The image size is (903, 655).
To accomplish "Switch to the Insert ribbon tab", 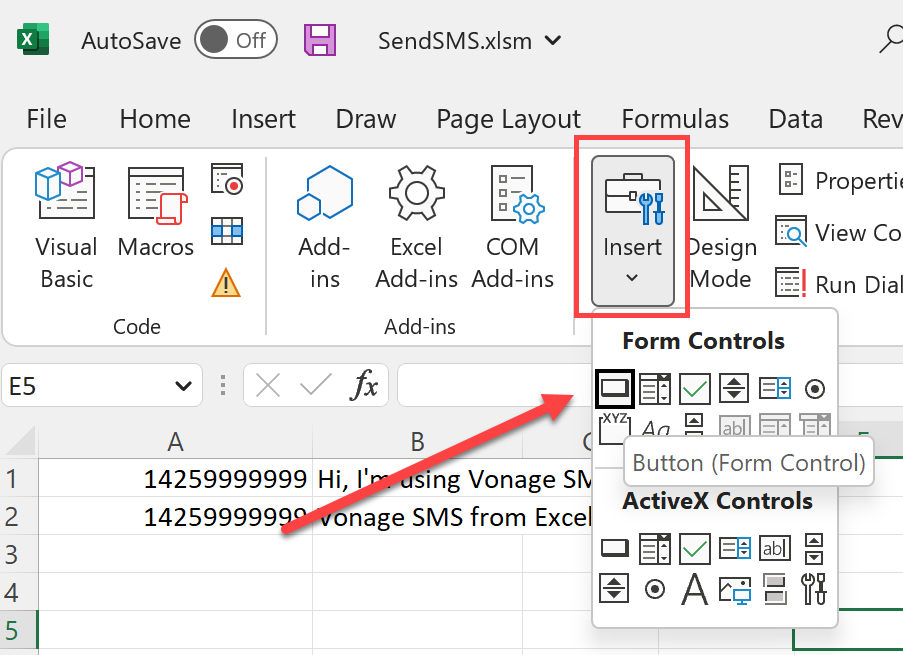I will 263,119.
